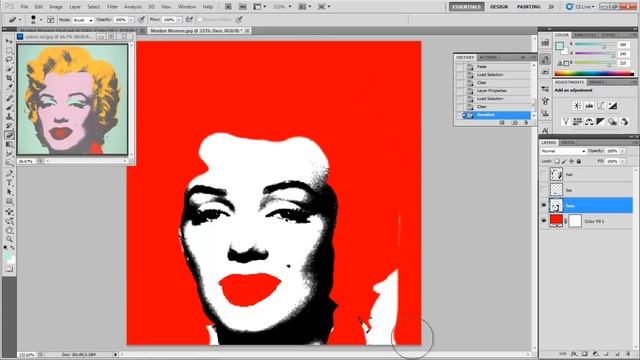
Task: Open CS Live menu
Action: [x=580, y=7]
